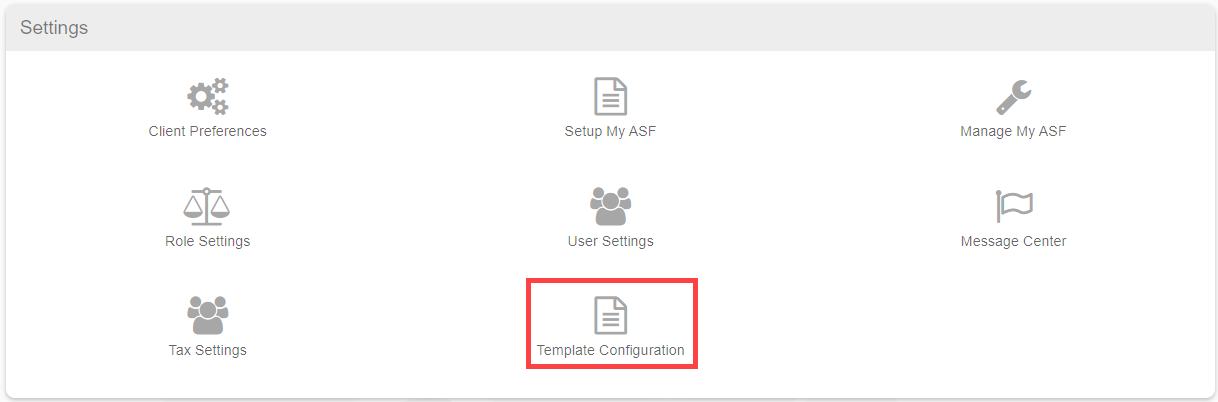Image resolution: width=1218 pixels, height=402 pixels.
Task: Click the Template Configuration document icon
Action: point(610,315)
